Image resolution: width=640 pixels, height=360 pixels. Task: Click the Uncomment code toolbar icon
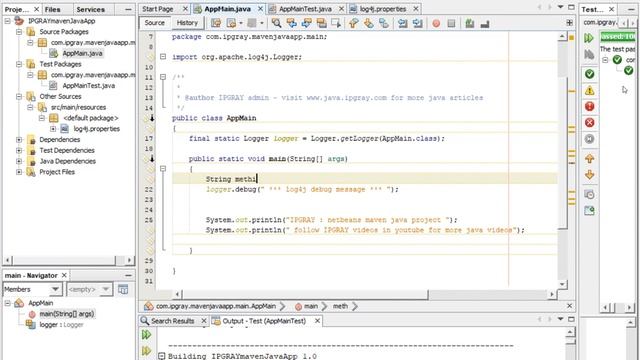click(485, 23)
